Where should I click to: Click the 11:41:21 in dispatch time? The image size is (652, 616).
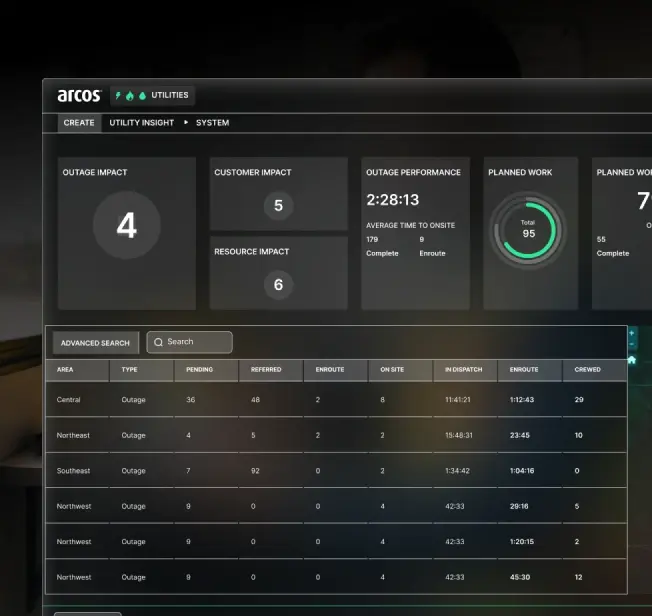458,400
